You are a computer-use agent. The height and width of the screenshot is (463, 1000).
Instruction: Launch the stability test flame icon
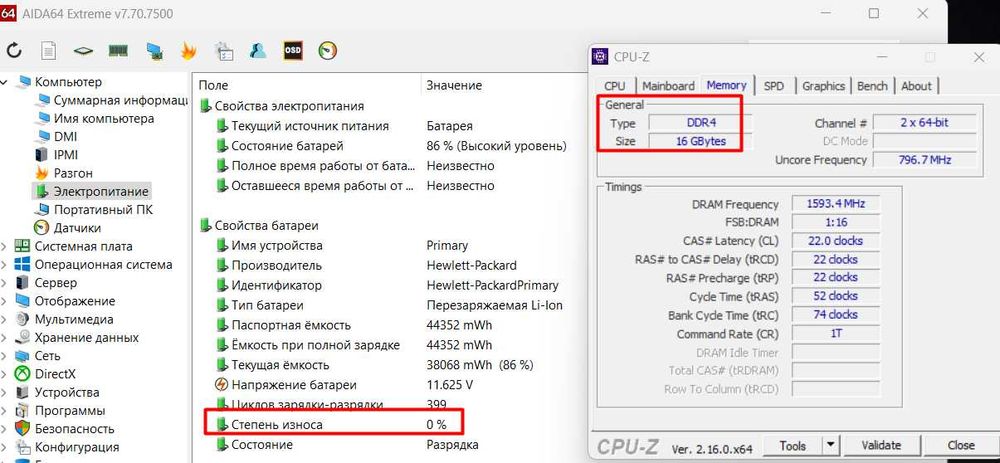(x=188, y=51)
